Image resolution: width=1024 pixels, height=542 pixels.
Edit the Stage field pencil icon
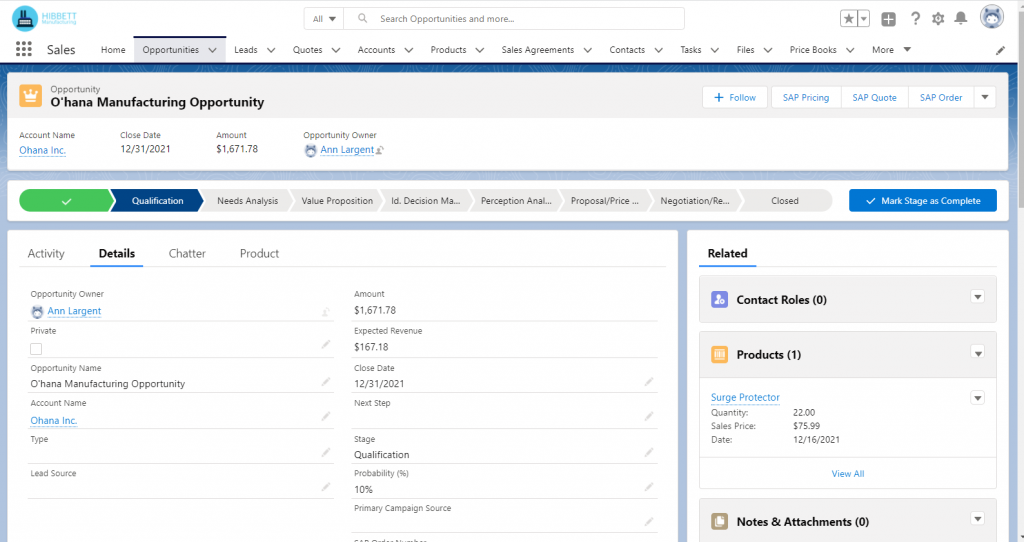coord(648,452)
